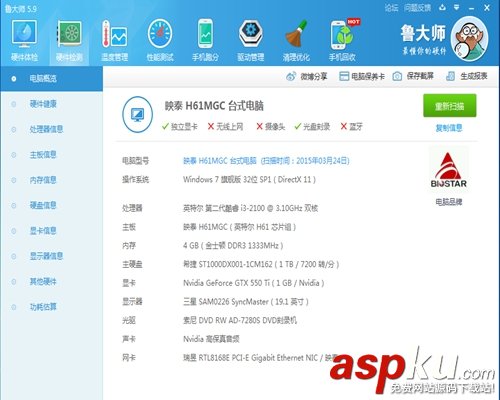
Task: Click 复制信息 copy info link
Action: [x=449, y=128]
